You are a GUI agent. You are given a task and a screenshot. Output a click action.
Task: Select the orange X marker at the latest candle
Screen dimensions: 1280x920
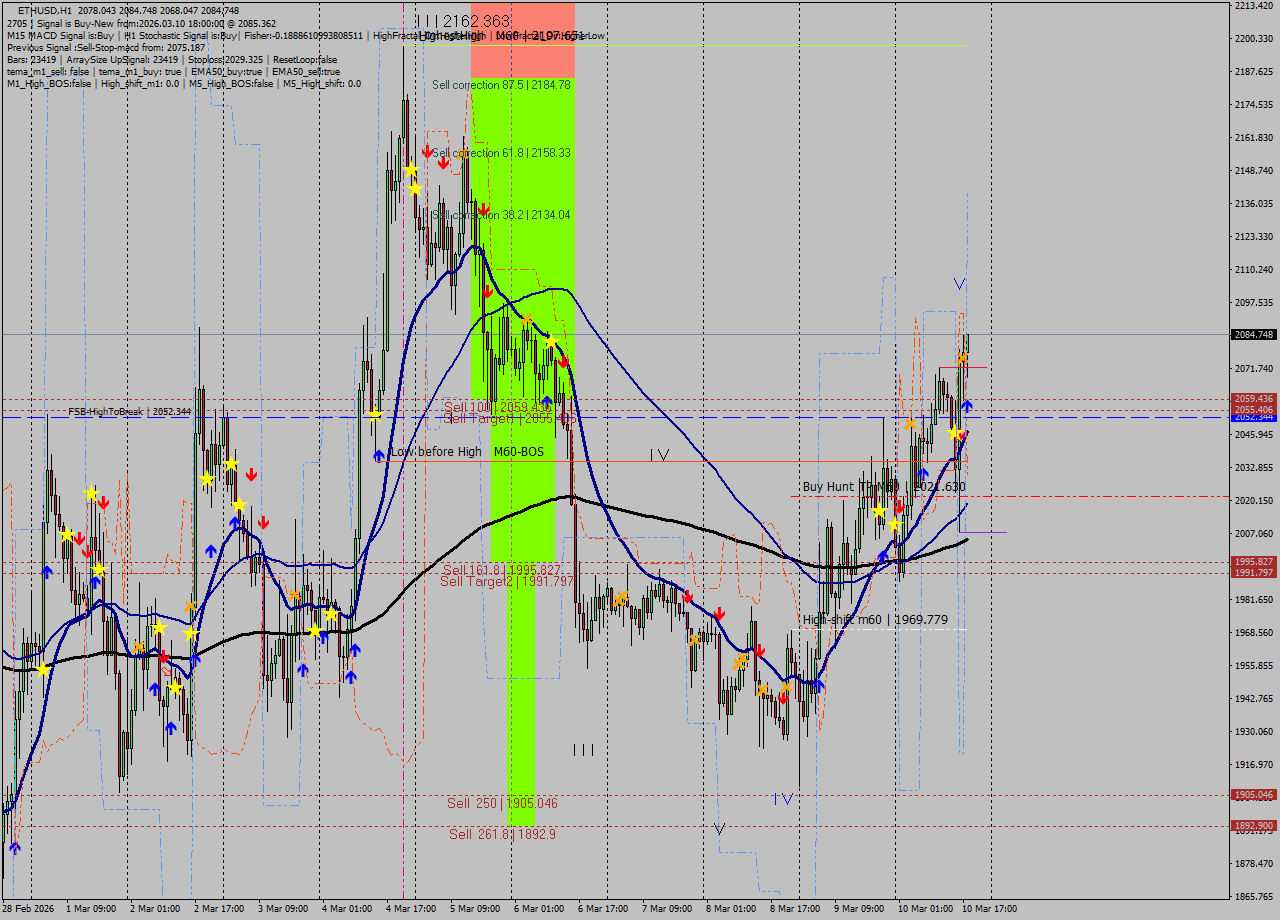[x=961, y=357]
